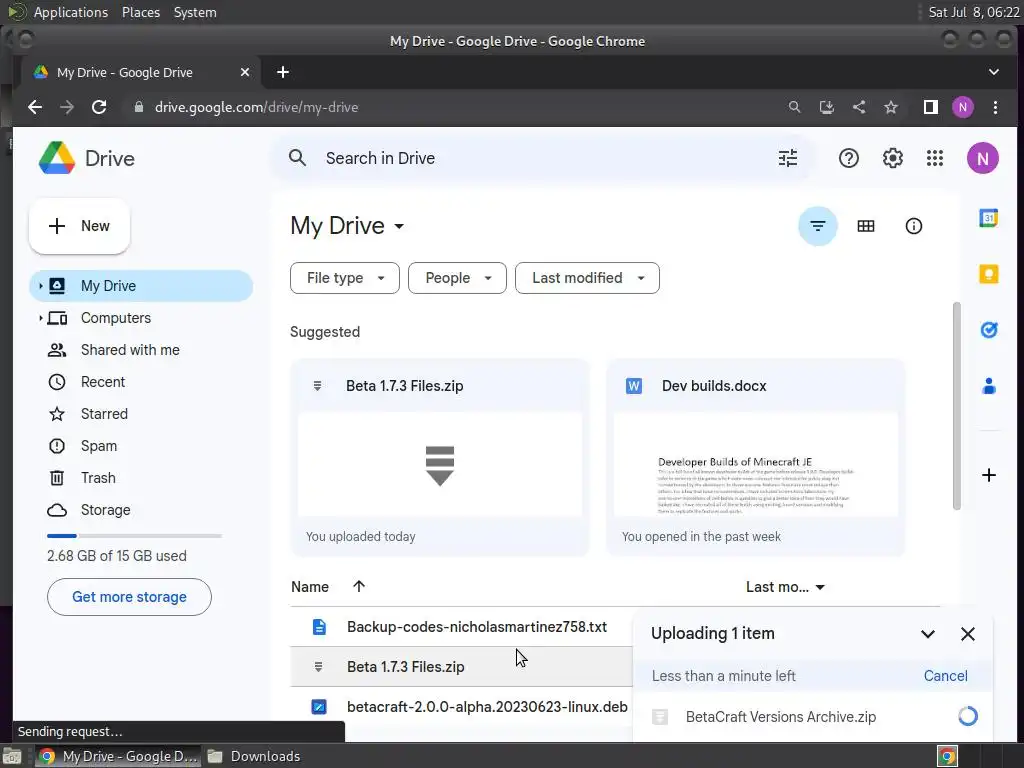Reverse sort direction arrow next to Name
The height and width of the screenshot is (768, 1024).
[x=359, y=586]
